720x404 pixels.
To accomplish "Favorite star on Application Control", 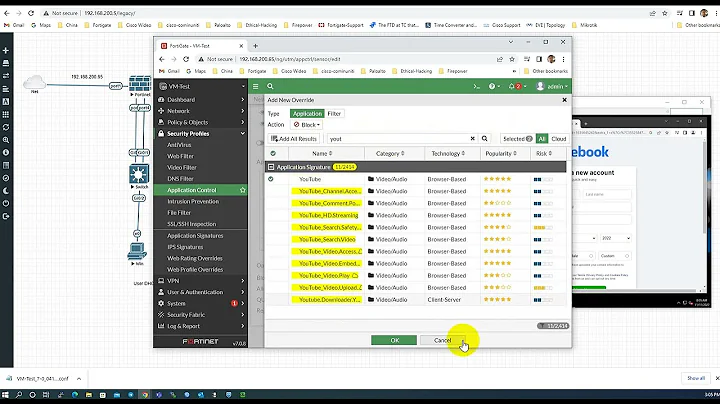I will tap(242, 190).
